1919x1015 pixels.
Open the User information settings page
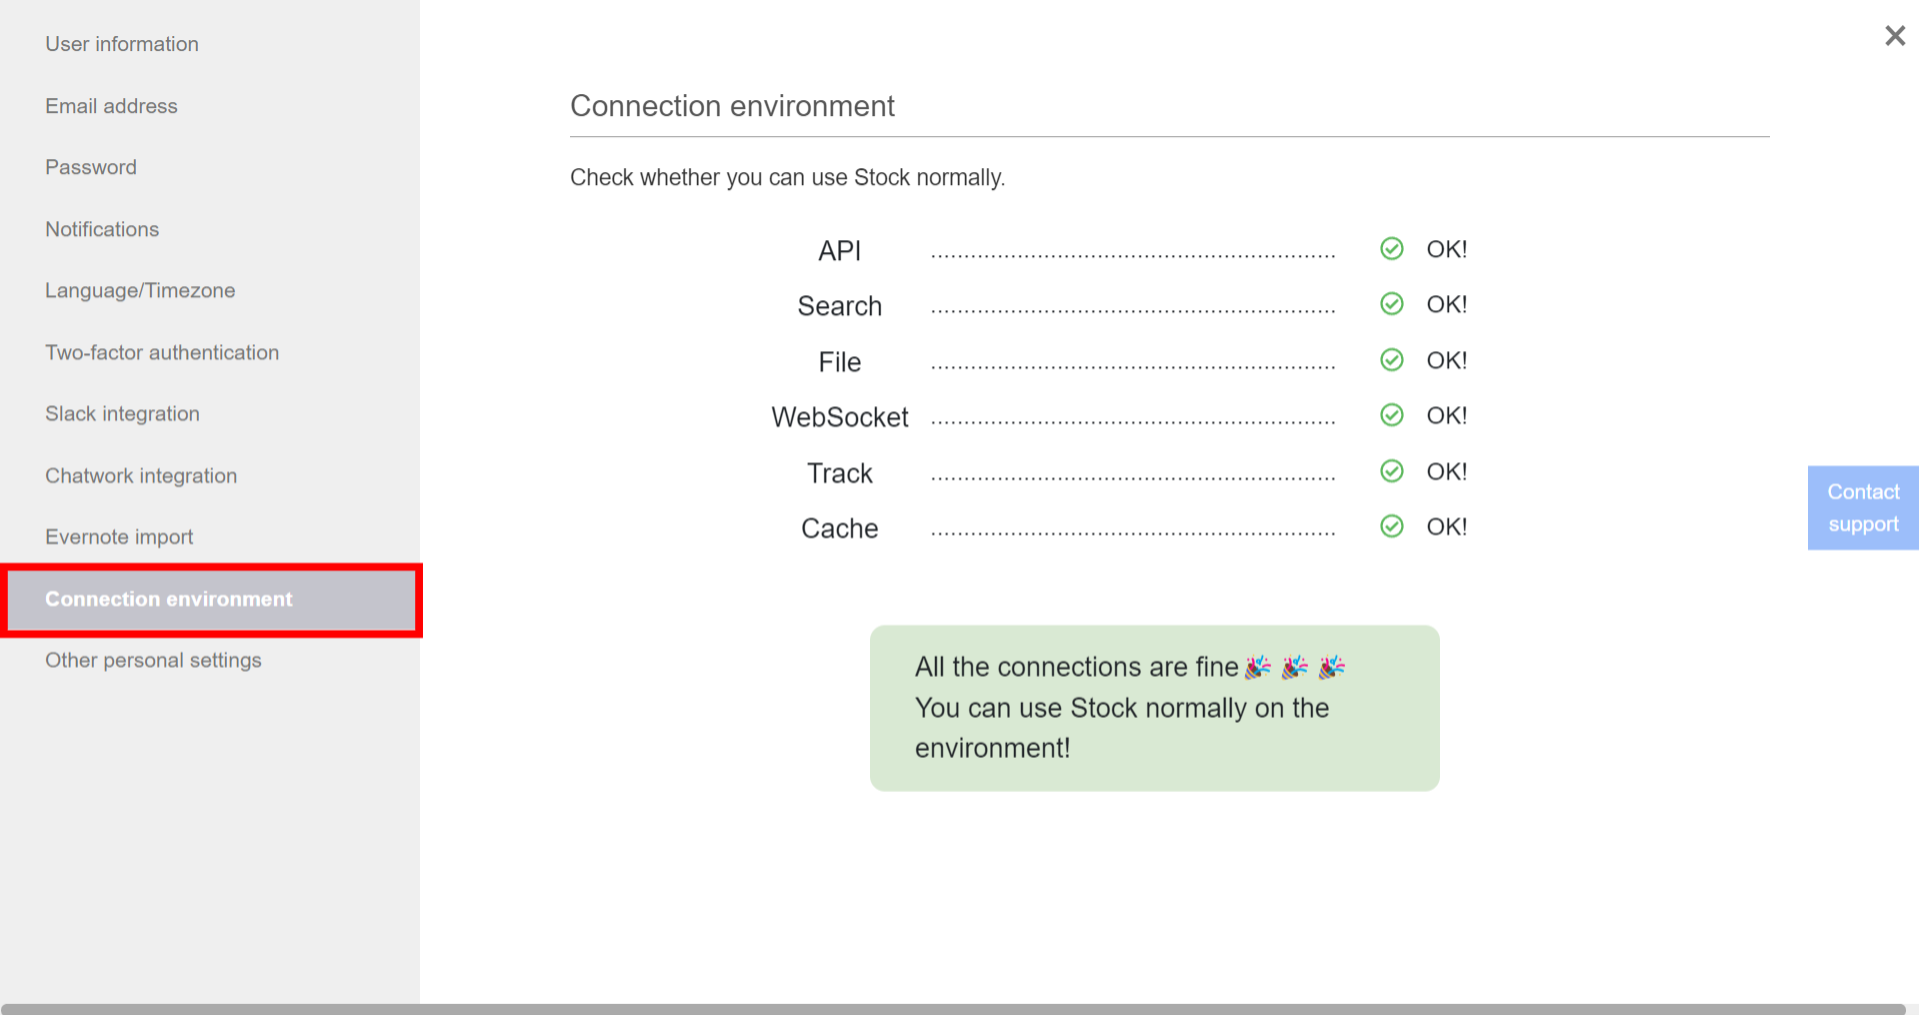pyautogui.click(x=121, y=44)
